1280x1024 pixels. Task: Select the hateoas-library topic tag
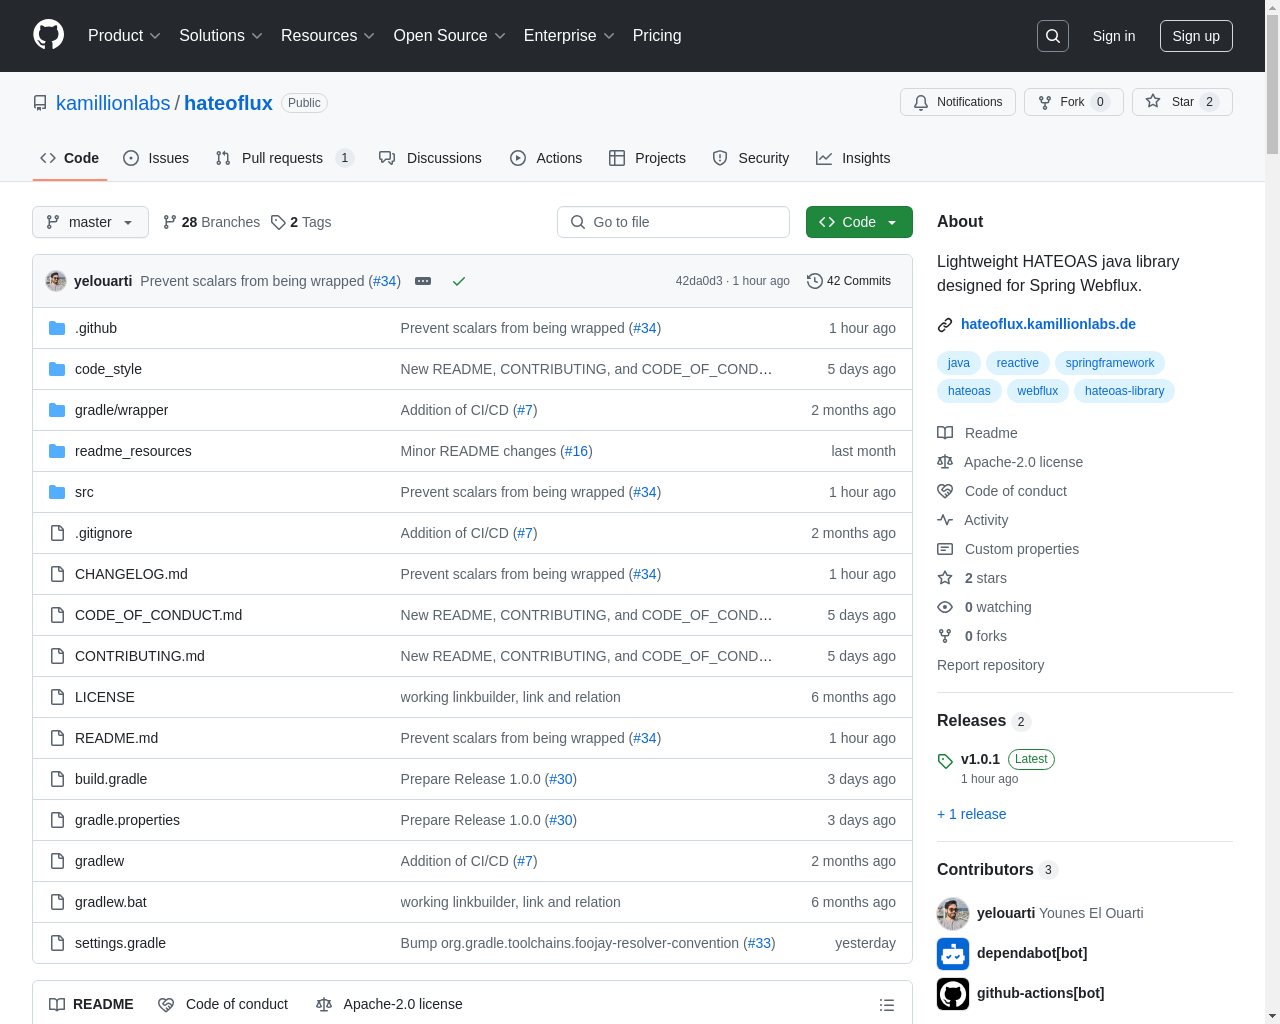1124,391
